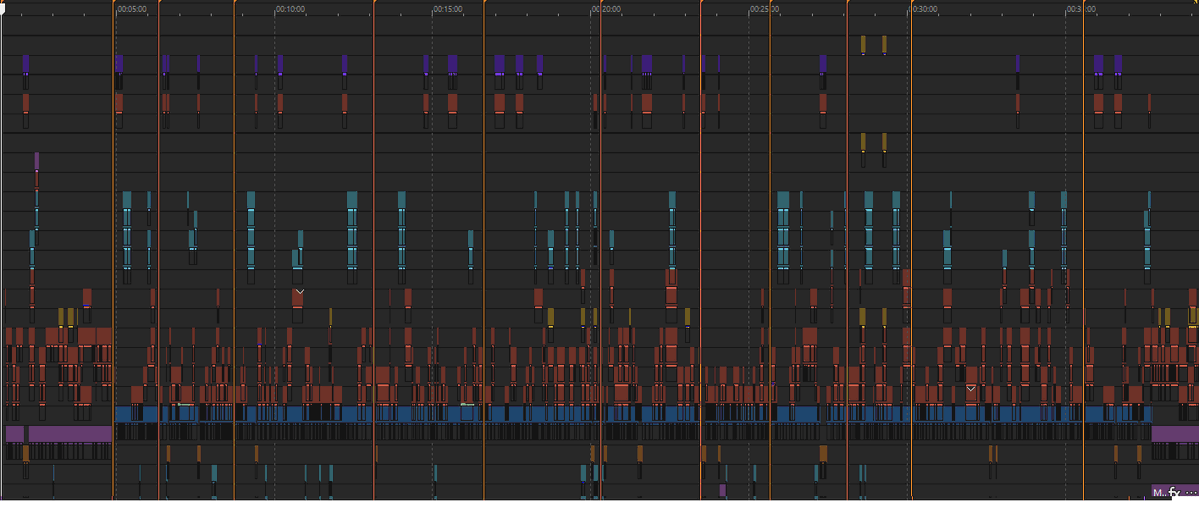
Task: Select the wide purple clip at timeline end
Action: point(1175,434)
